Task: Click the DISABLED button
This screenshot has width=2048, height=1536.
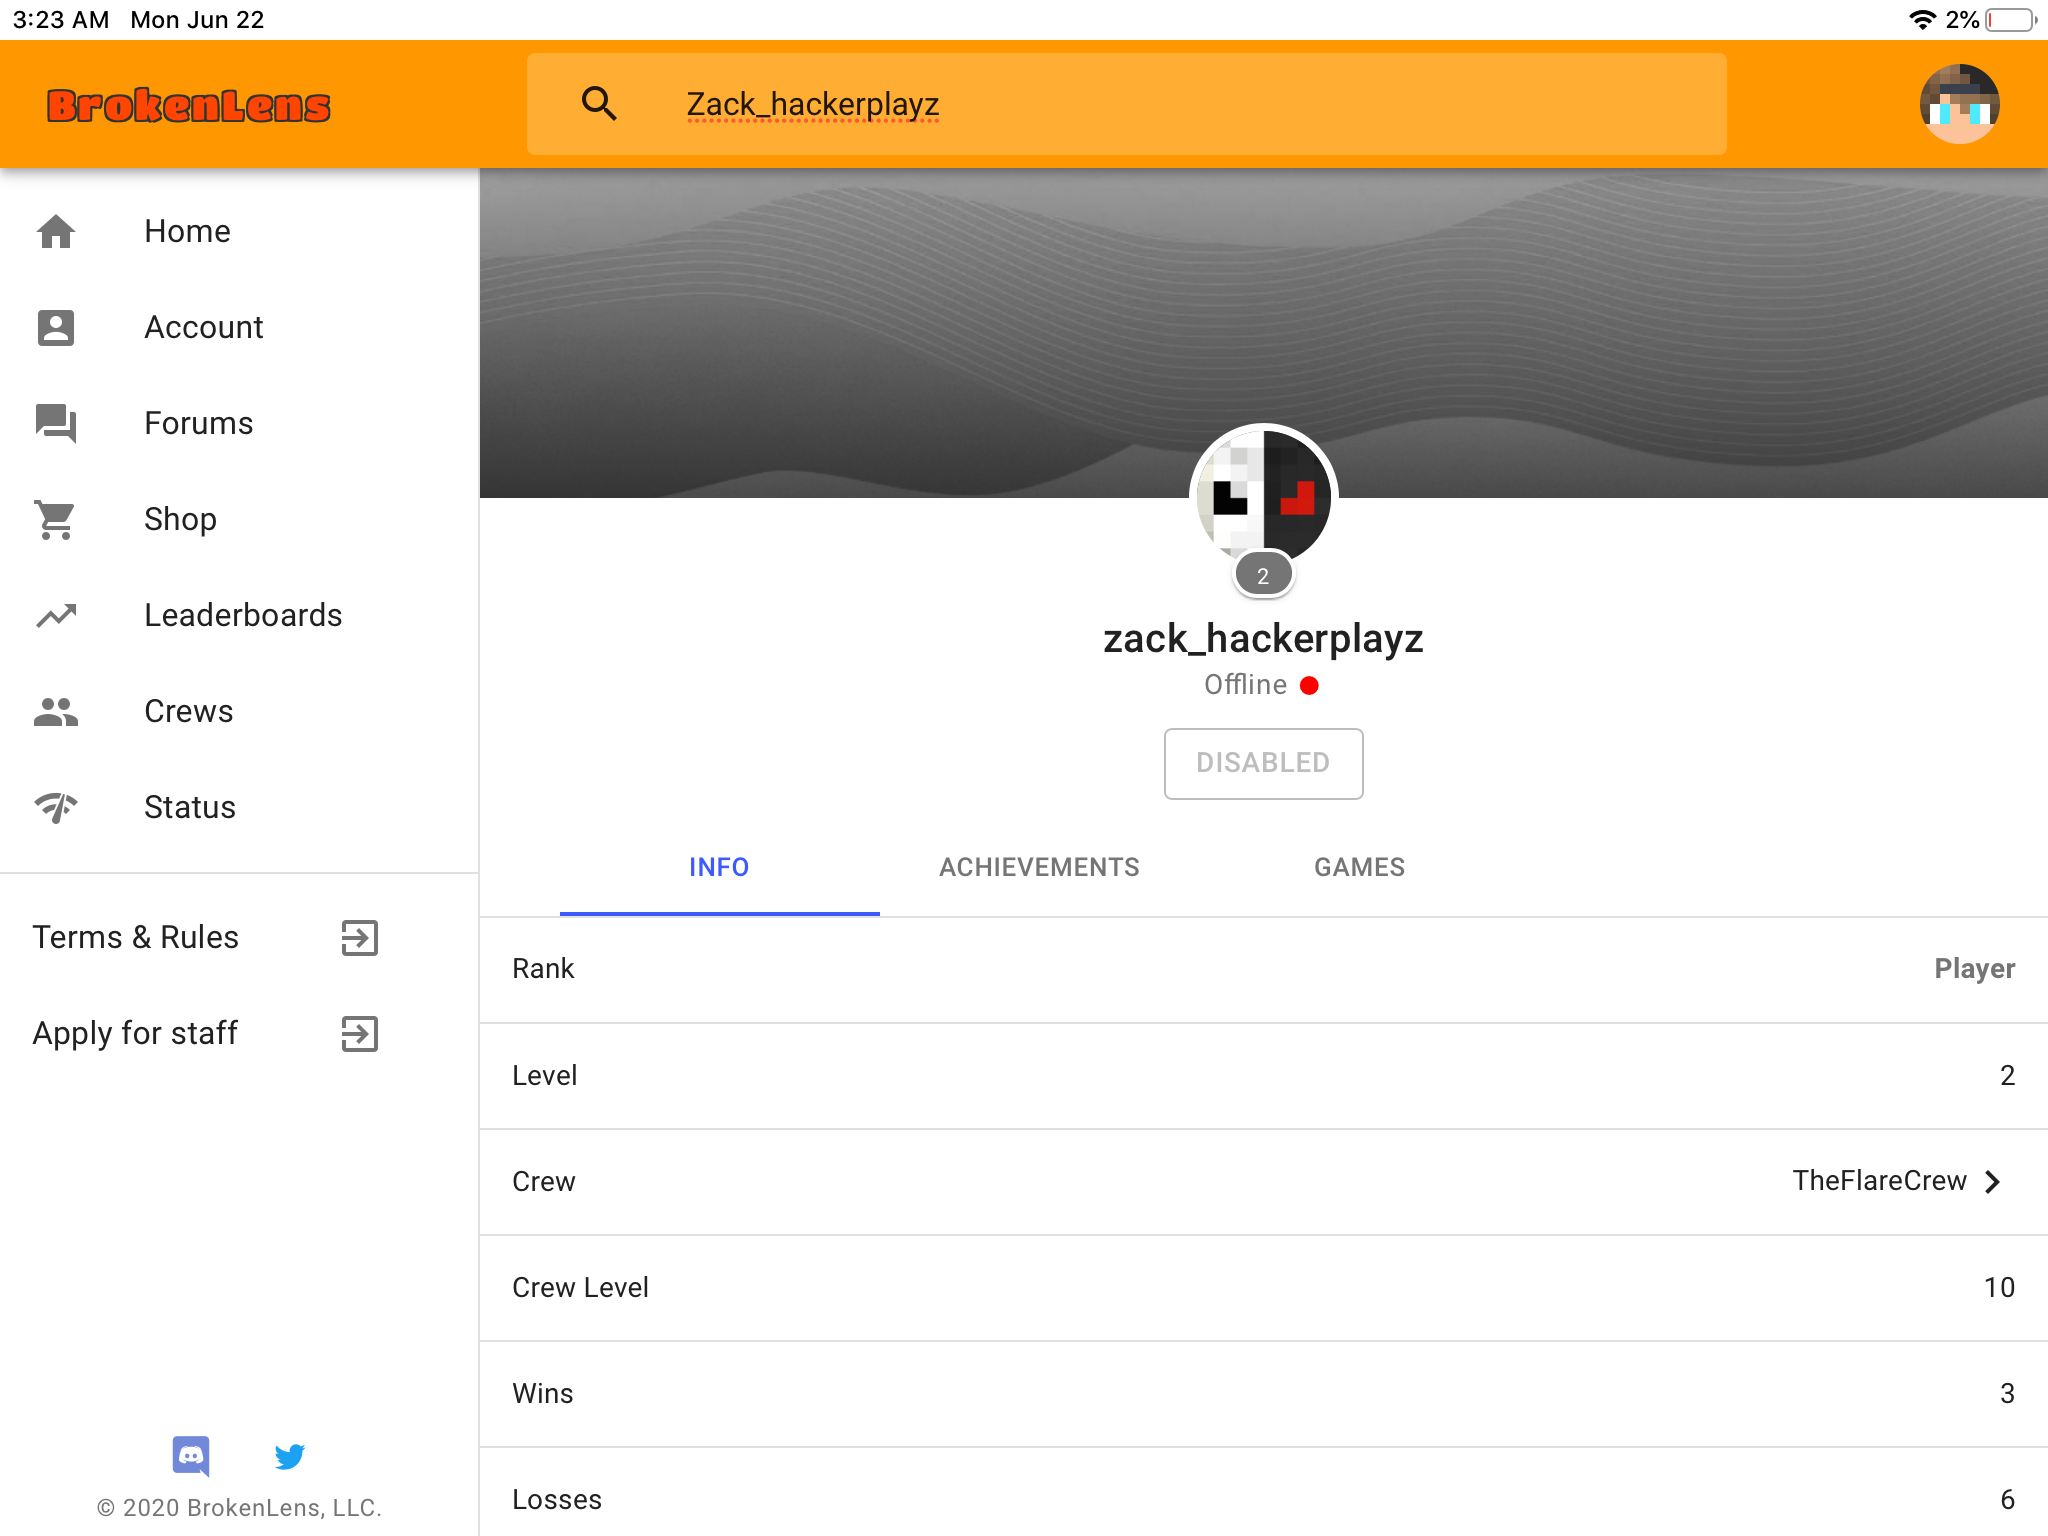Action: pyautogui.click(x=1263, y=763)
